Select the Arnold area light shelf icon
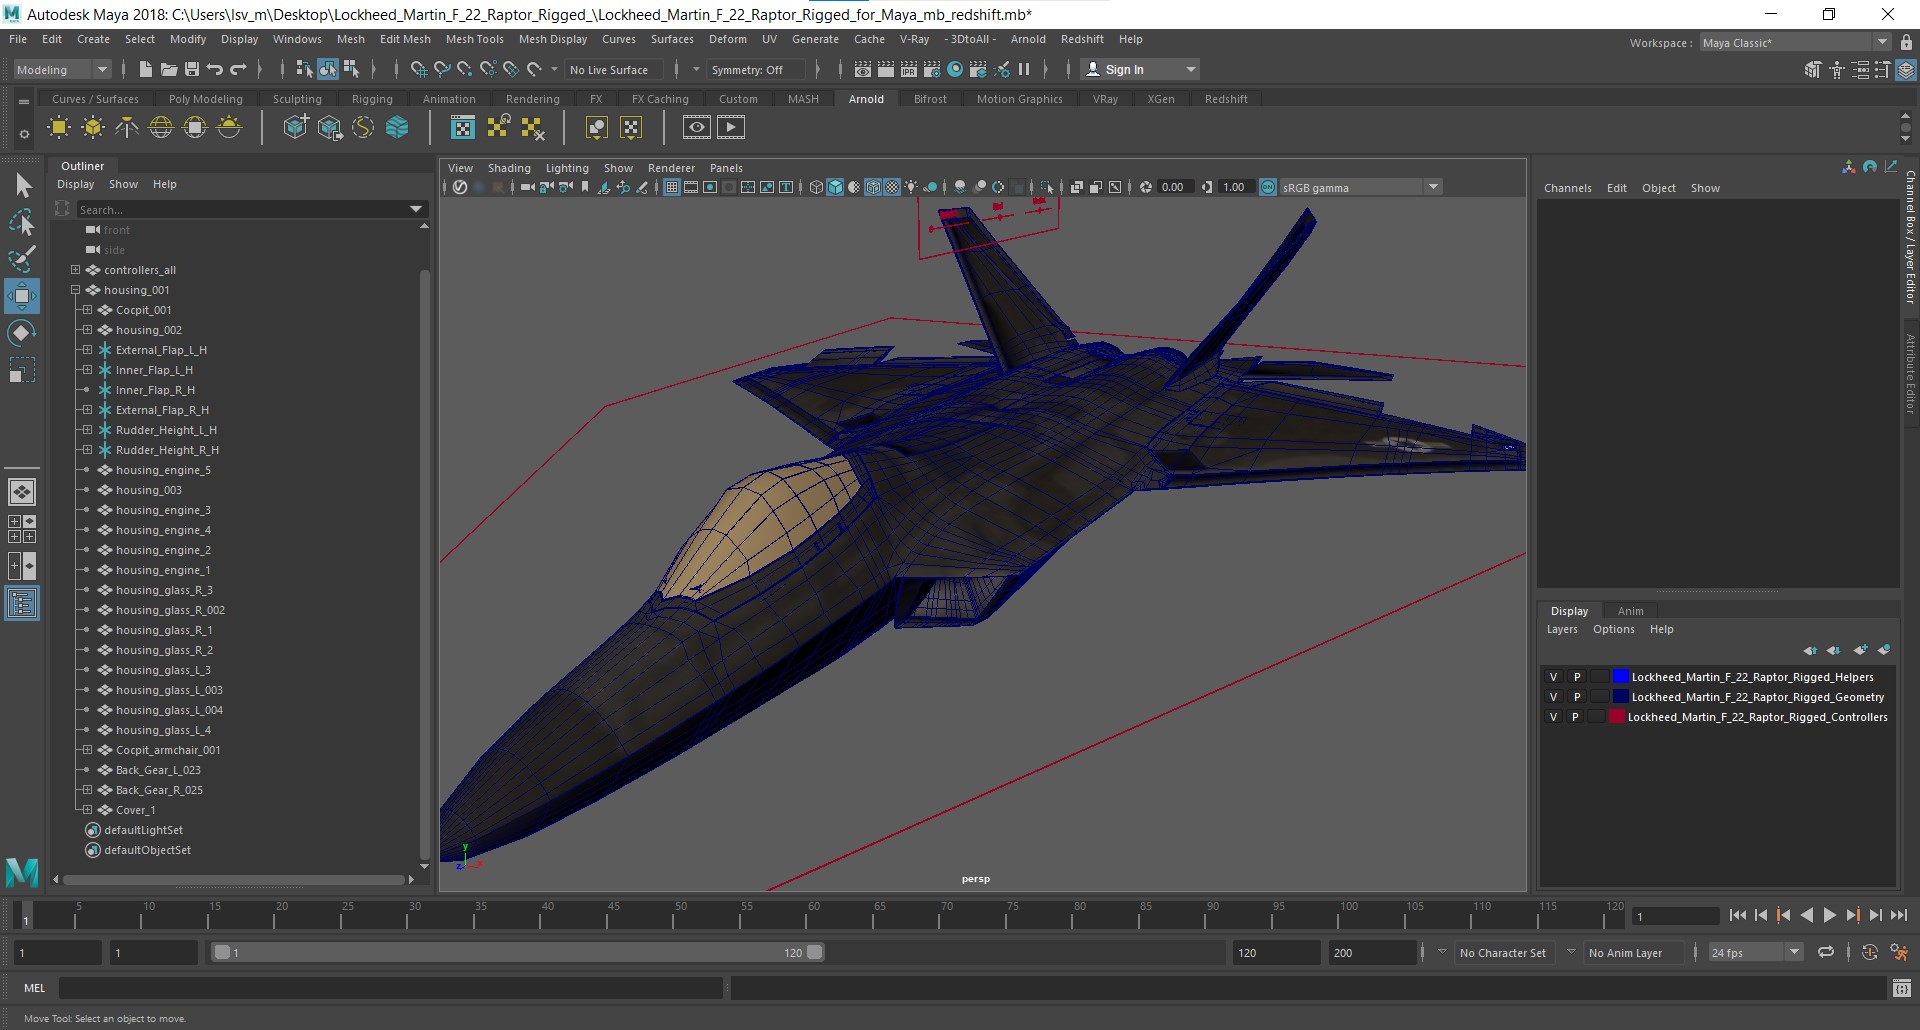The height and width of the screenshot is (1030, 1920). (x=59, y=127)
